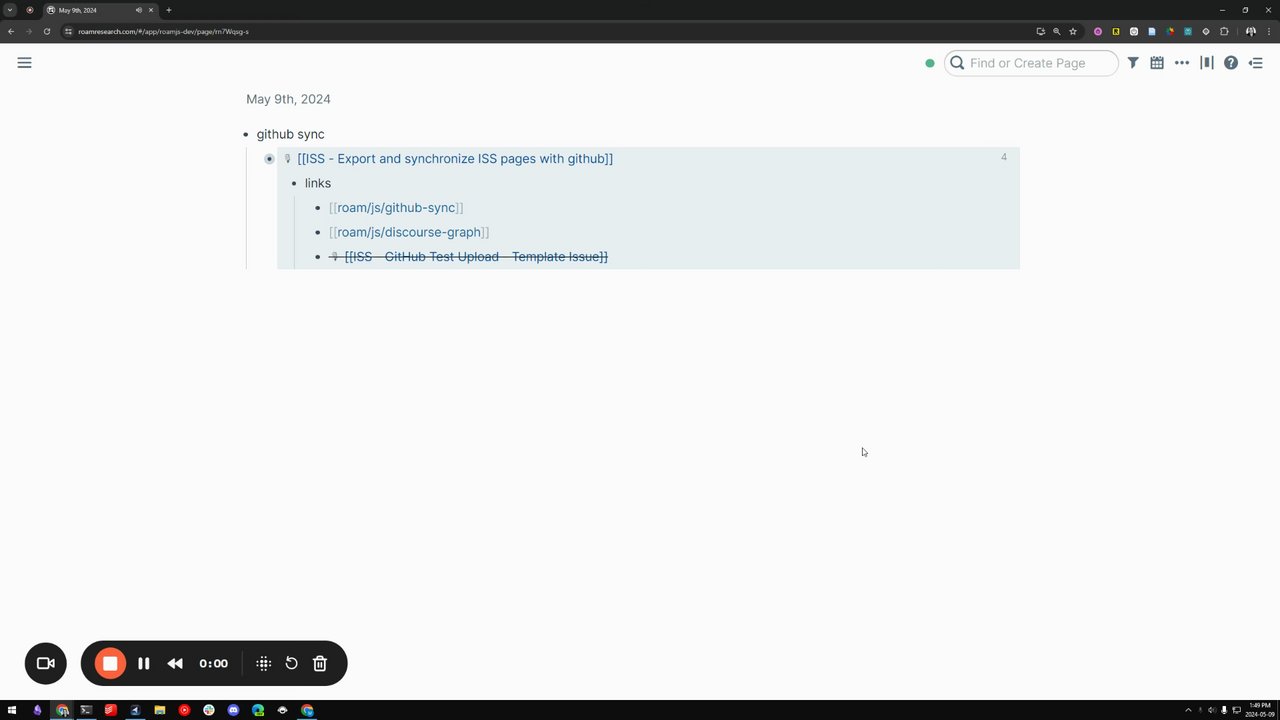Open the Windows Start menu
Viewport: 1280px width, 720px height.
(x=13, y=710)
